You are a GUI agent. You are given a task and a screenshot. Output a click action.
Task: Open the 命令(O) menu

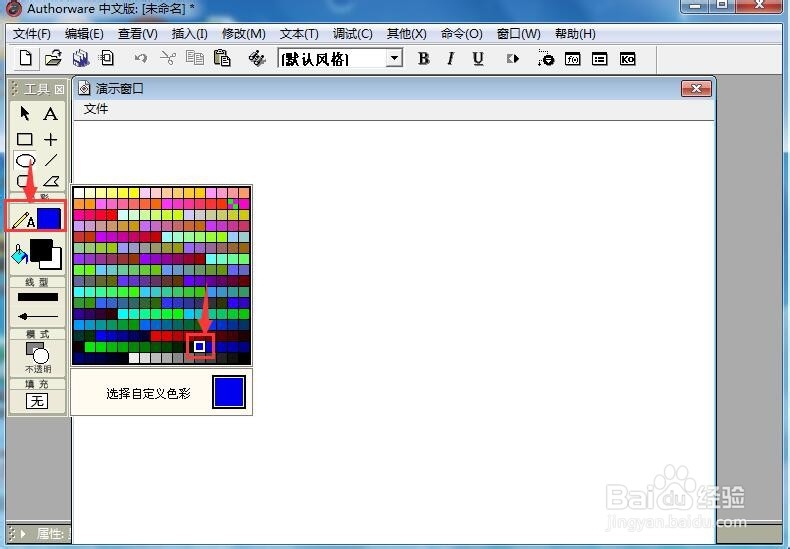point(462,34)
